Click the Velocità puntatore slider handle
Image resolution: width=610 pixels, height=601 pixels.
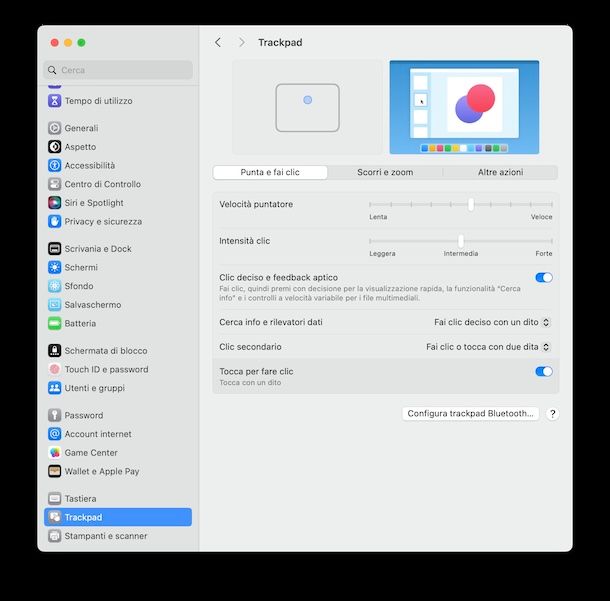471,204
